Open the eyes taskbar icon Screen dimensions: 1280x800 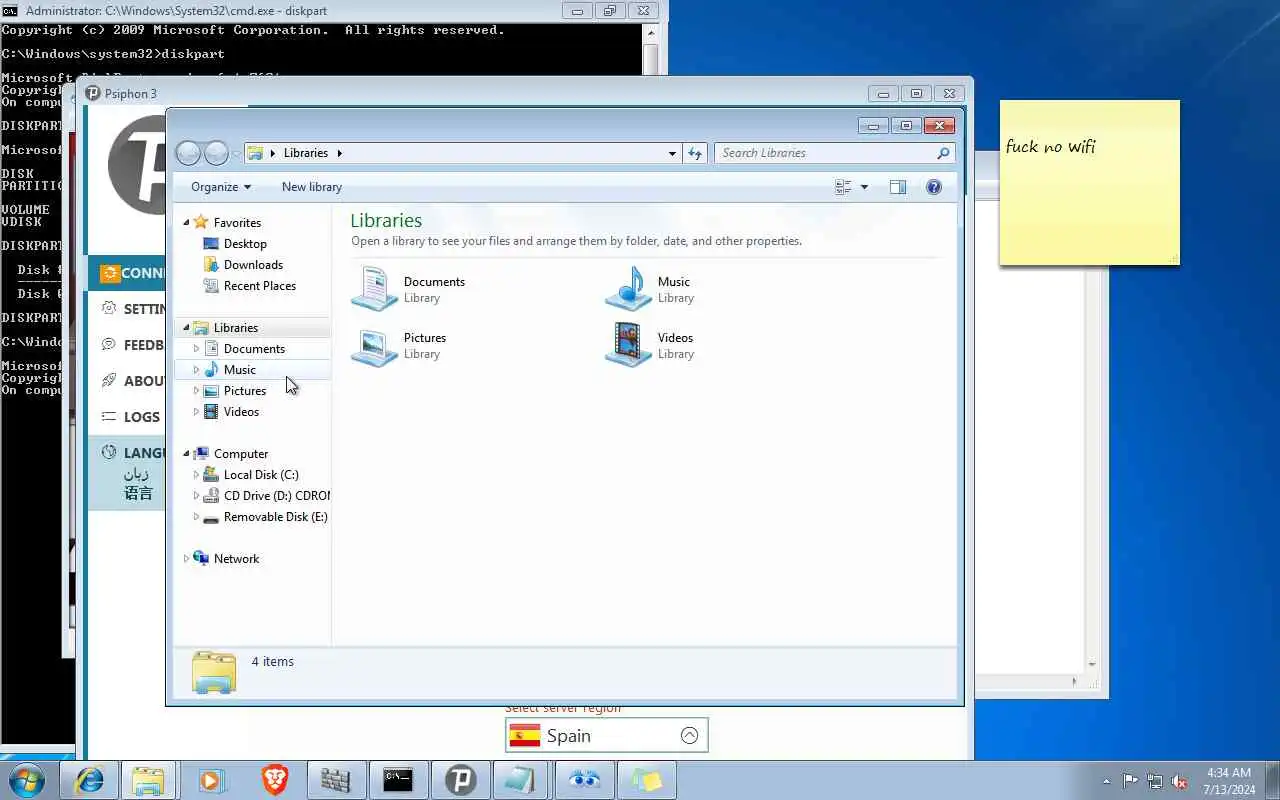(584, 780)
